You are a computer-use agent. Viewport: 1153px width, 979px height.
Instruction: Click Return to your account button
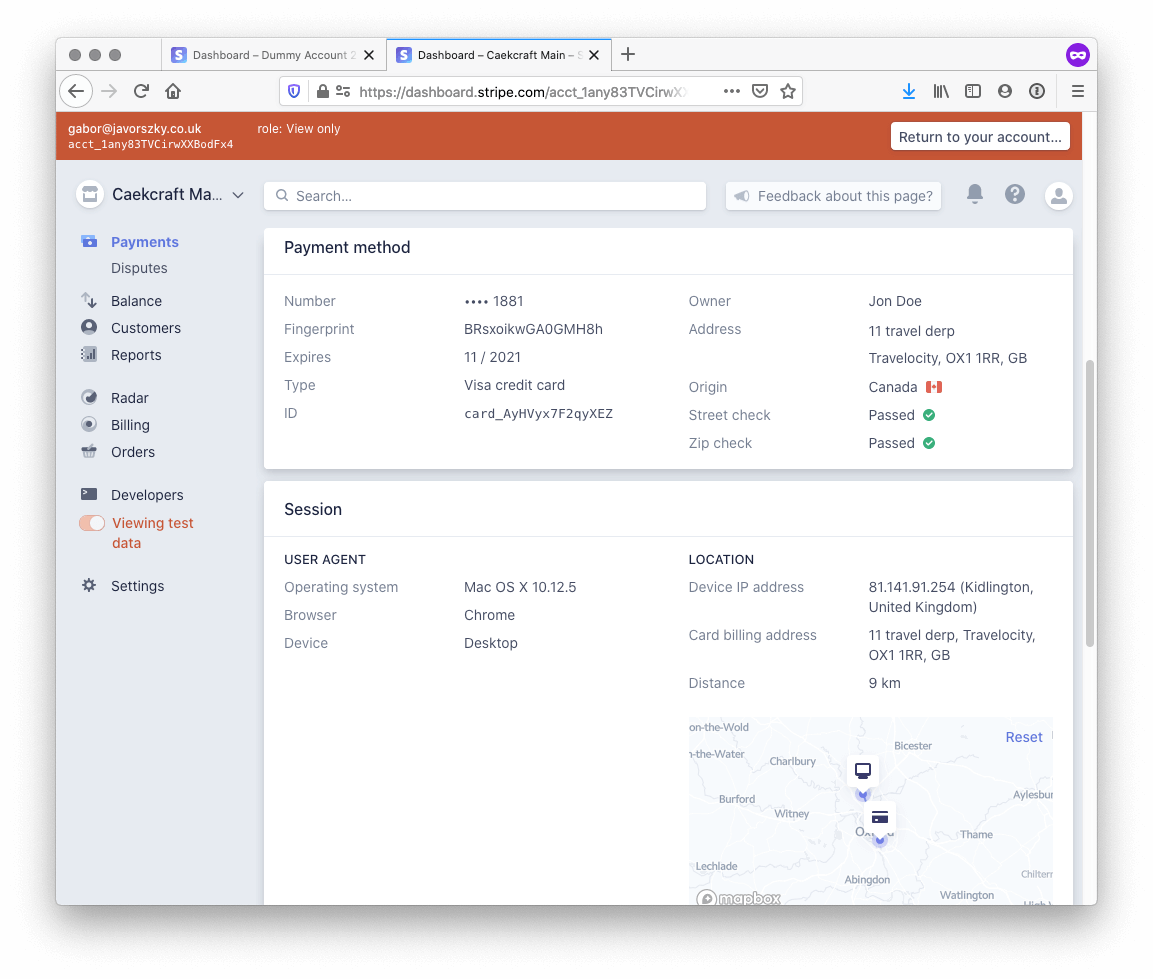click(980, 137)
